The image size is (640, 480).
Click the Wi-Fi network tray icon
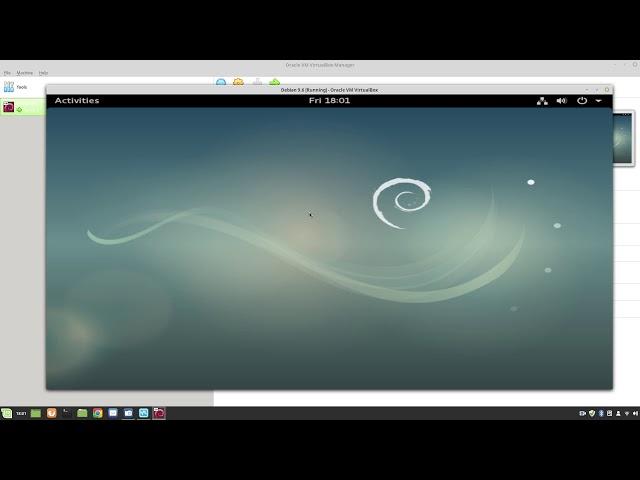pyautogui.click(x=627, y=413)
